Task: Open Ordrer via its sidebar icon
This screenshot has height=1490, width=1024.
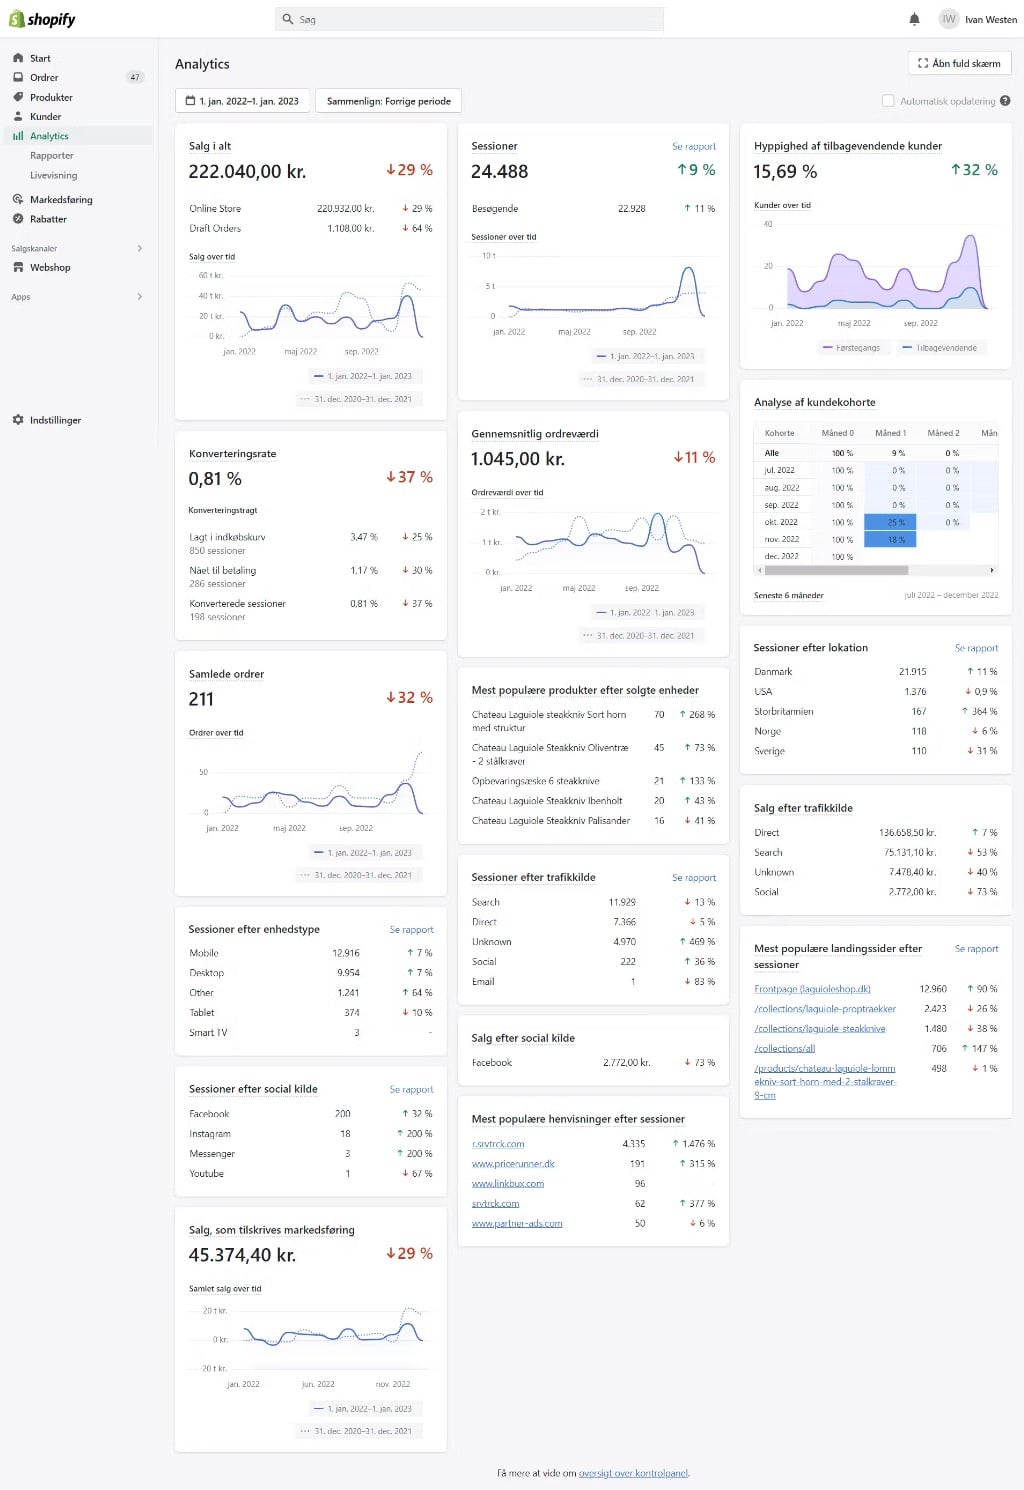Action: coord(18,77)
